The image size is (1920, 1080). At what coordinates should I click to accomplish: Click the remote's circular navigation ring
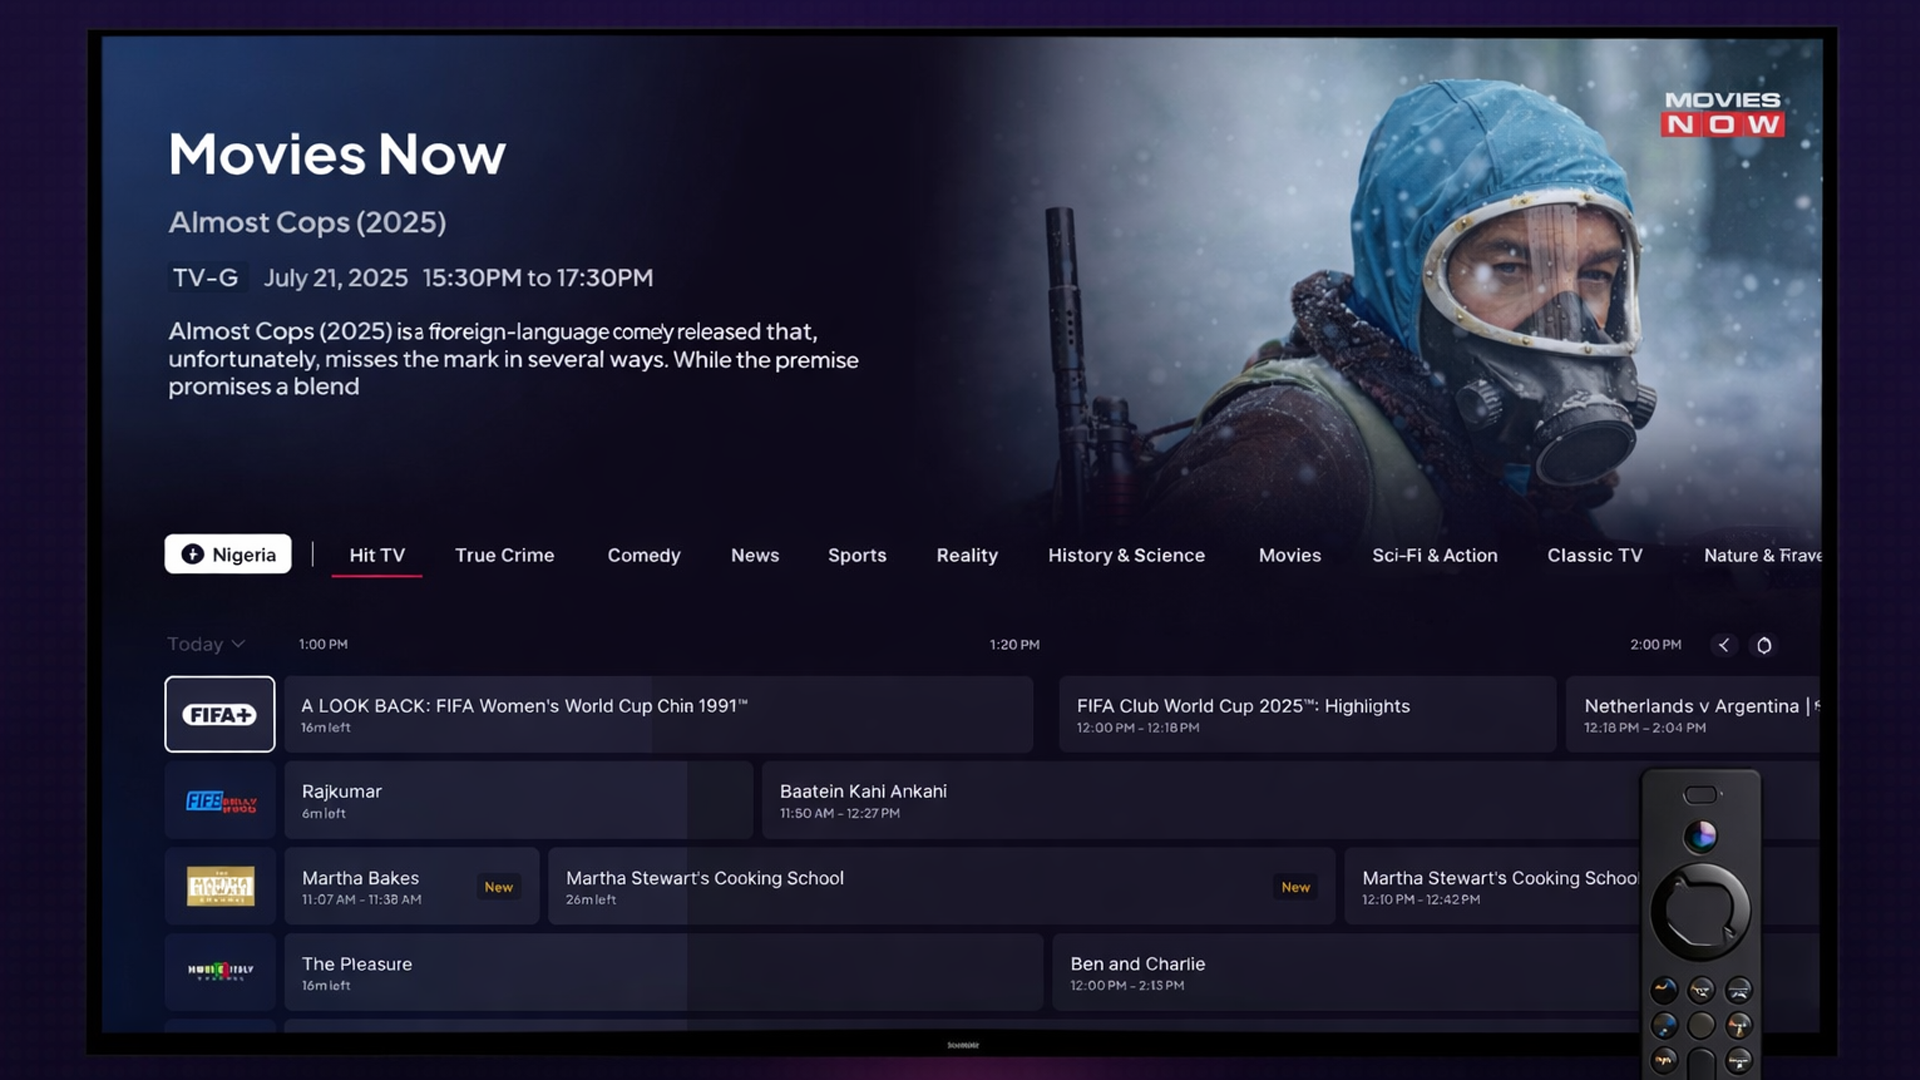[1700, 911]
